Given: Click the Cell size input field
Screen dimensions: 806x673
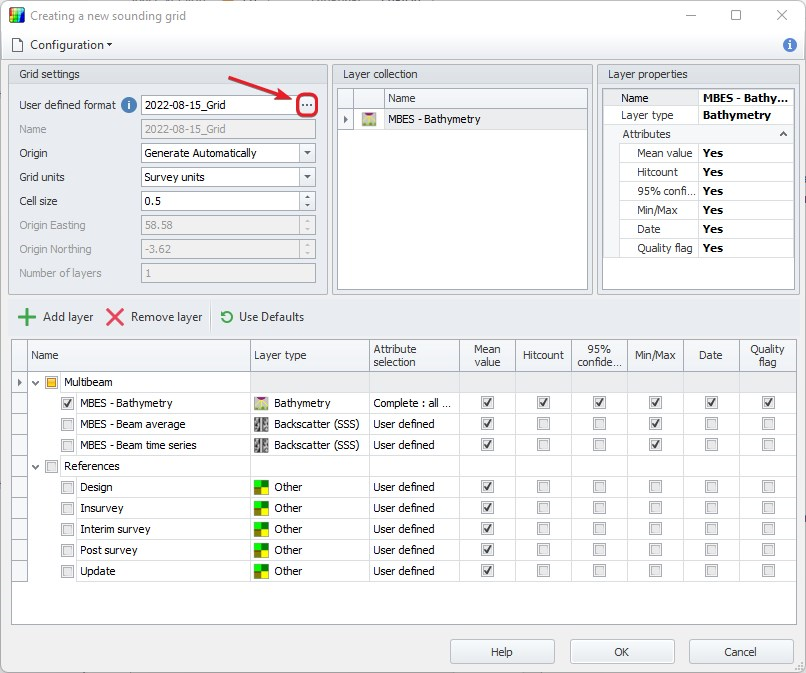Looking at the screenshot, I should point(220,201).
